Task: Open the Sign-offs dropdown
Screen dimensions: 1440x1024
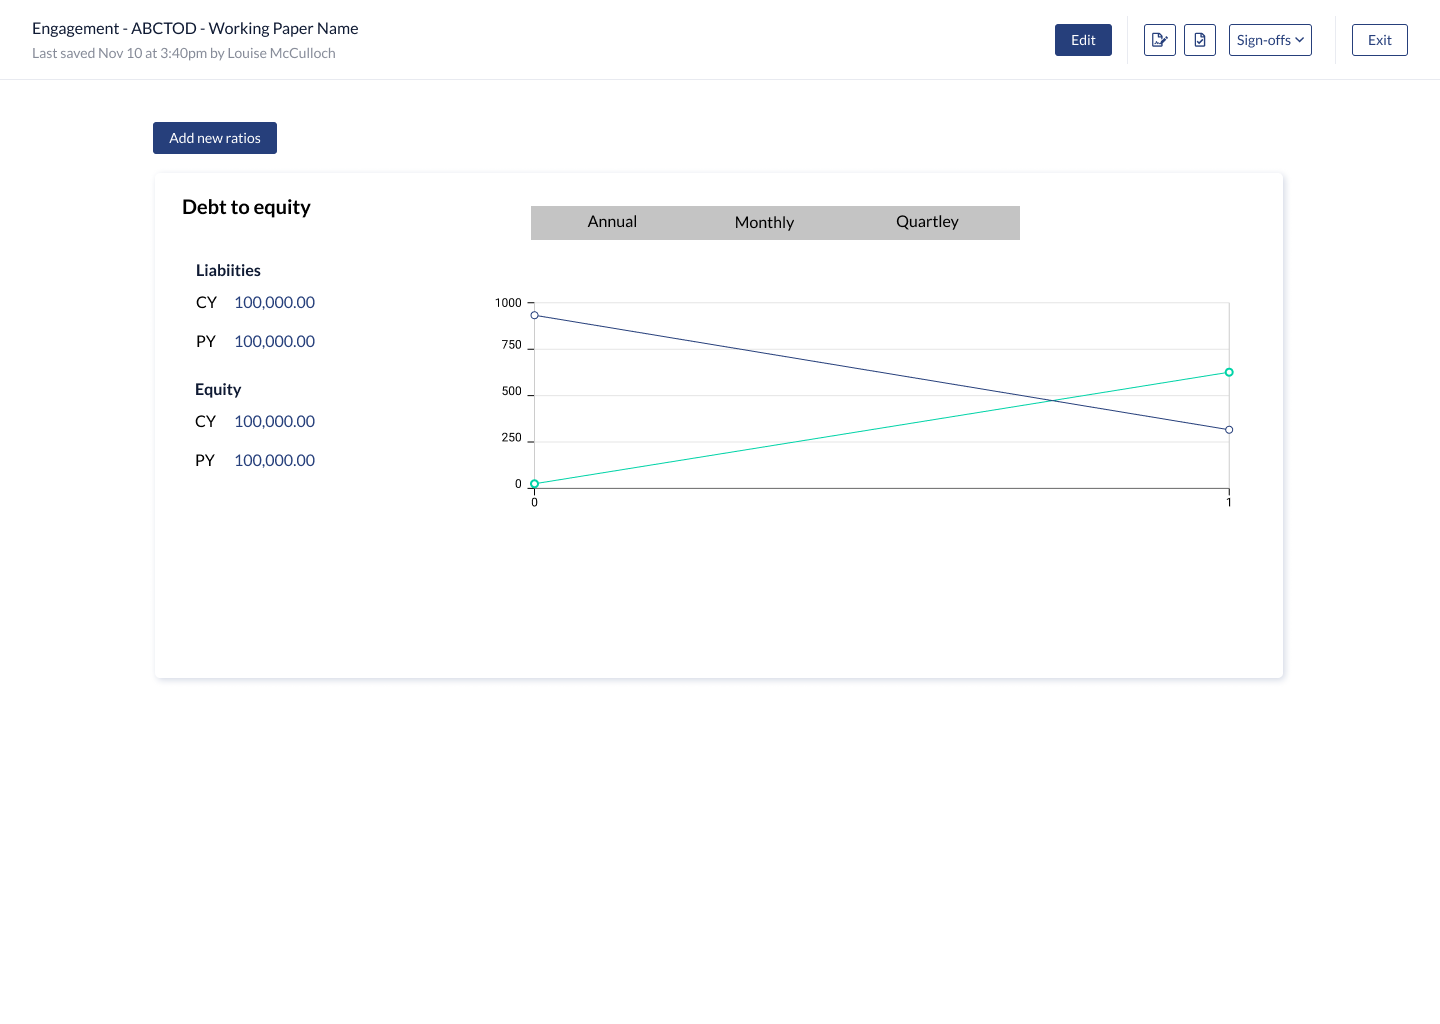Action: pyautogui.click(x=1270, y=40)
